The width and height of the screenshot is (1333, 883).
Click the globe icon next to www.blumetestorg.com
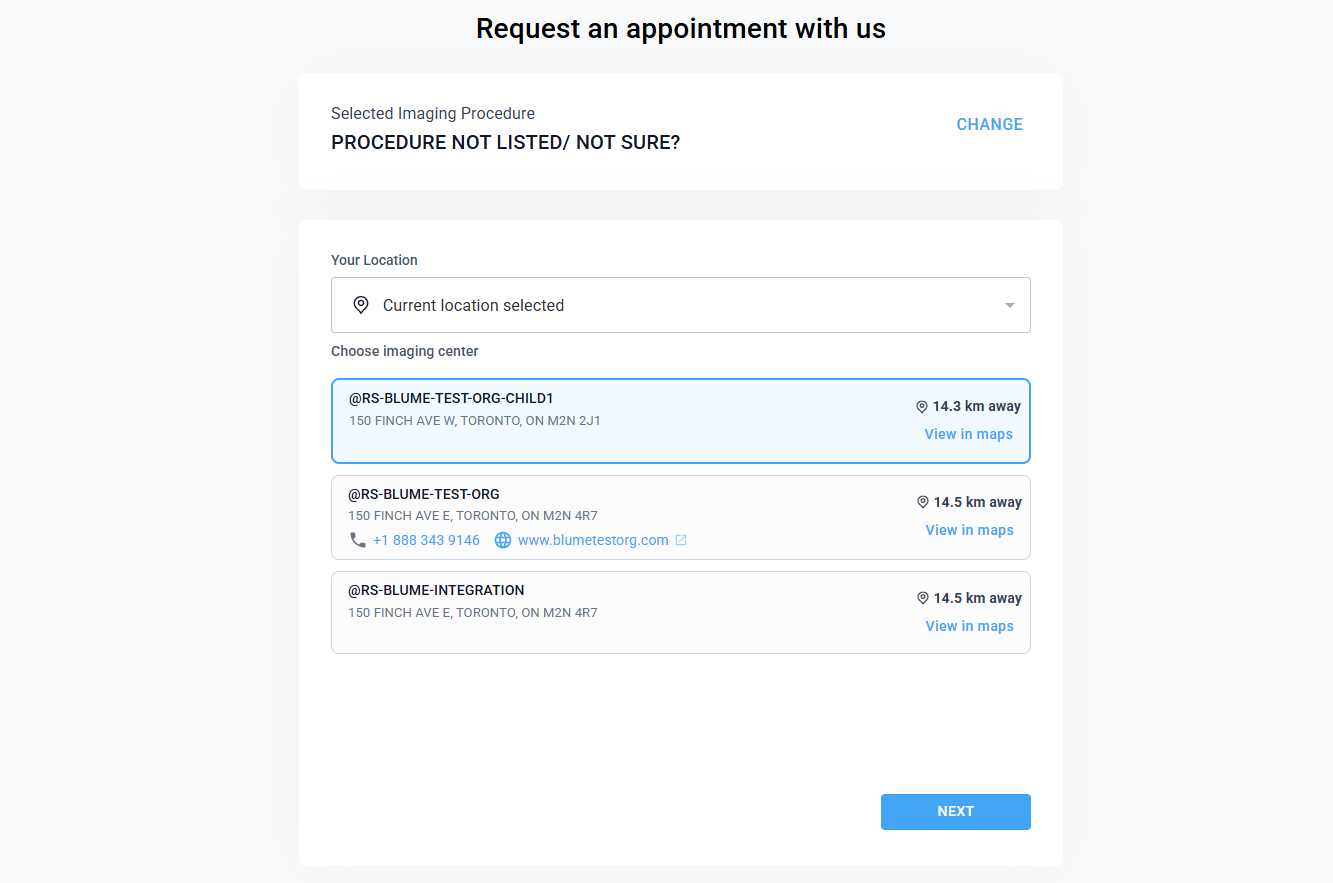[x=502, y=539]
